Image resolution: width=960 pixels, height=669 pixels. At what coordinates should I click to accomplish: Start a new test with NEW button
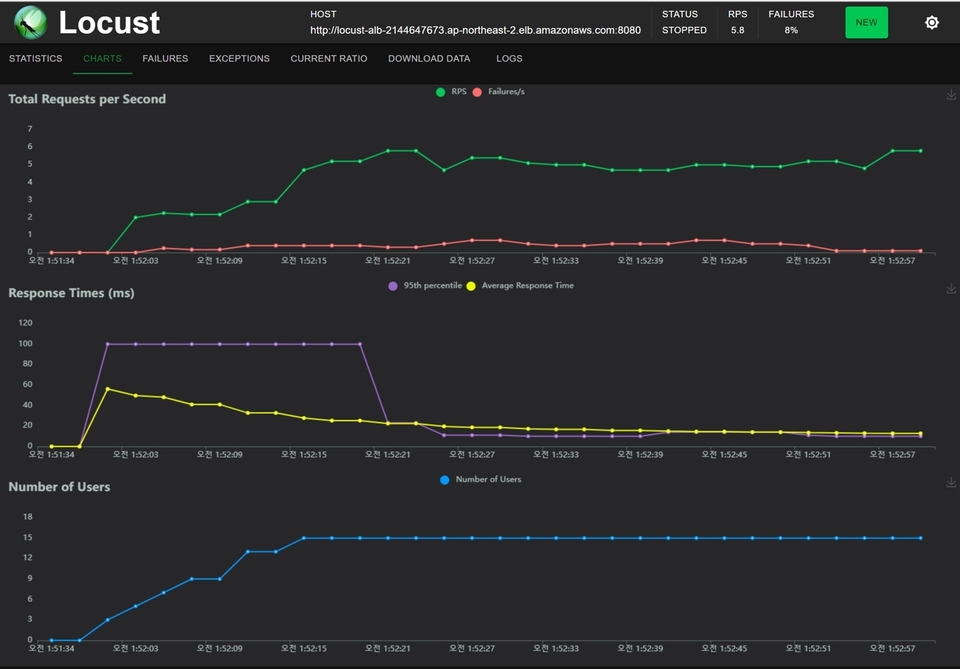point(866,23)
